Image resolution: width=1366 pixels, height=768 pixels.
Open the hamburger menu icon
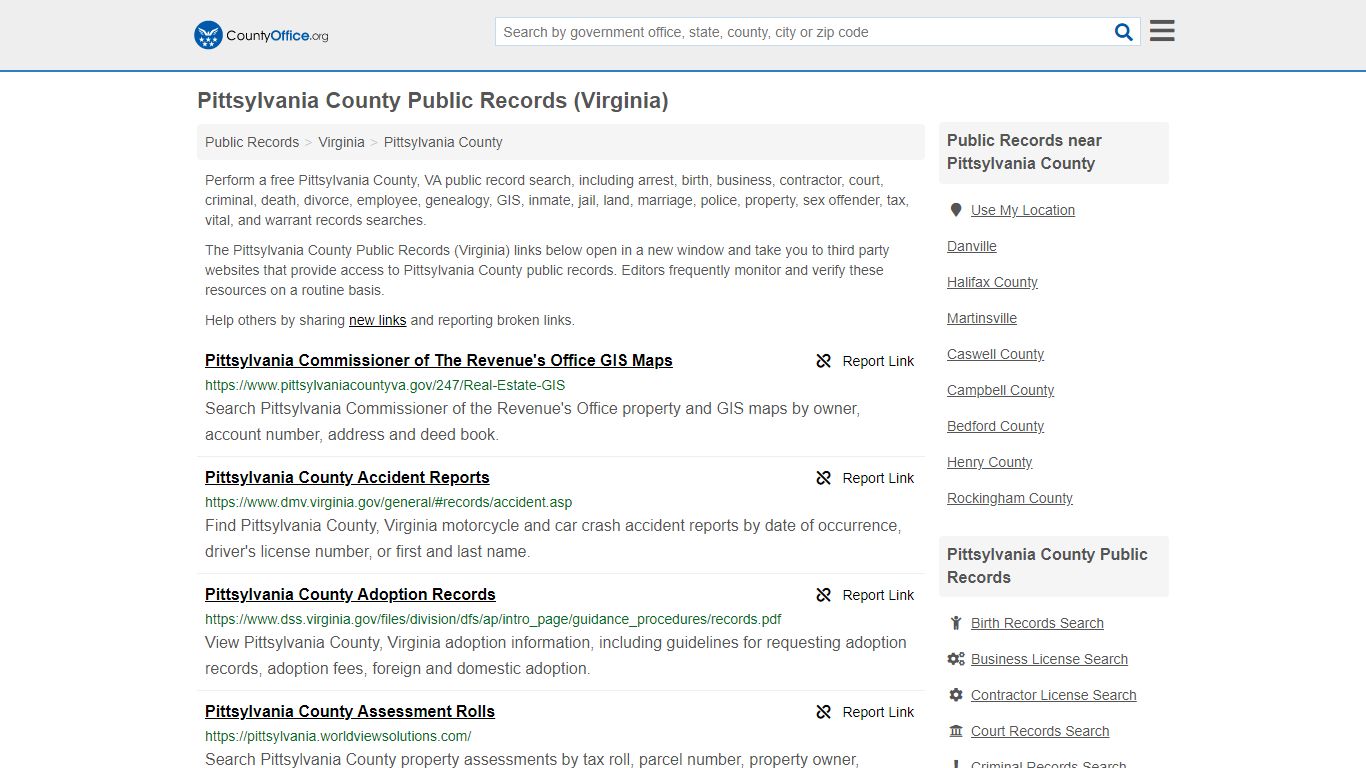point(1162,31)
